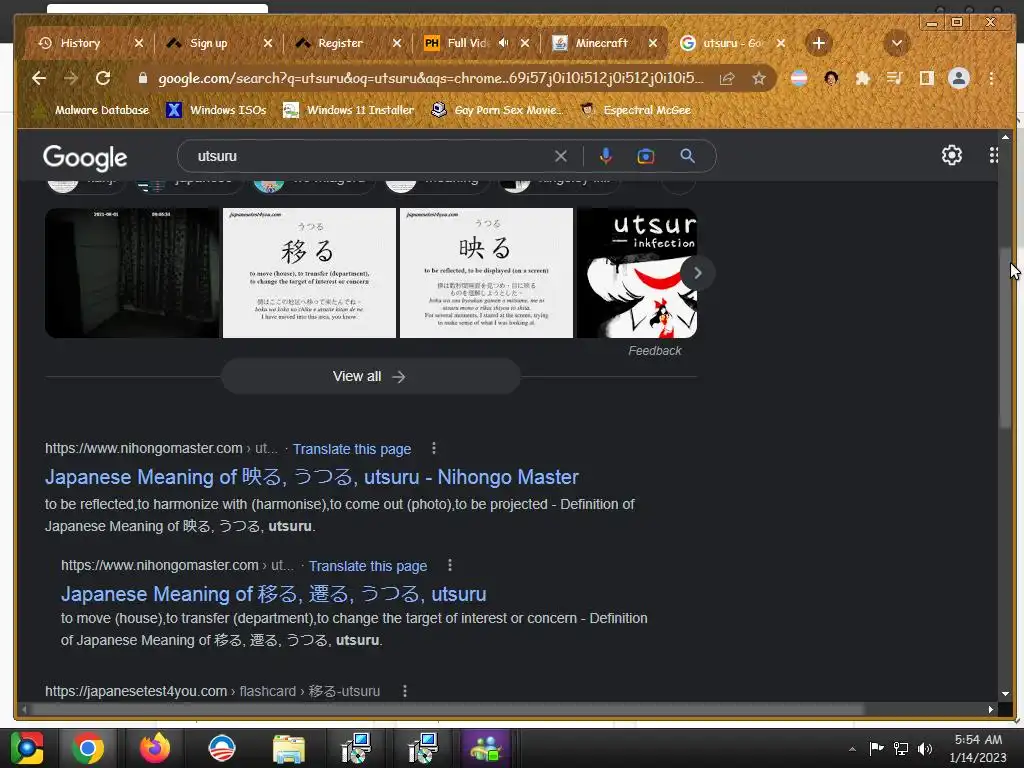Viewport: 1024px width, 768px height.
Task: Open the media control icon in toolbar
Action: pyautogui.click(x=895, y=78)
